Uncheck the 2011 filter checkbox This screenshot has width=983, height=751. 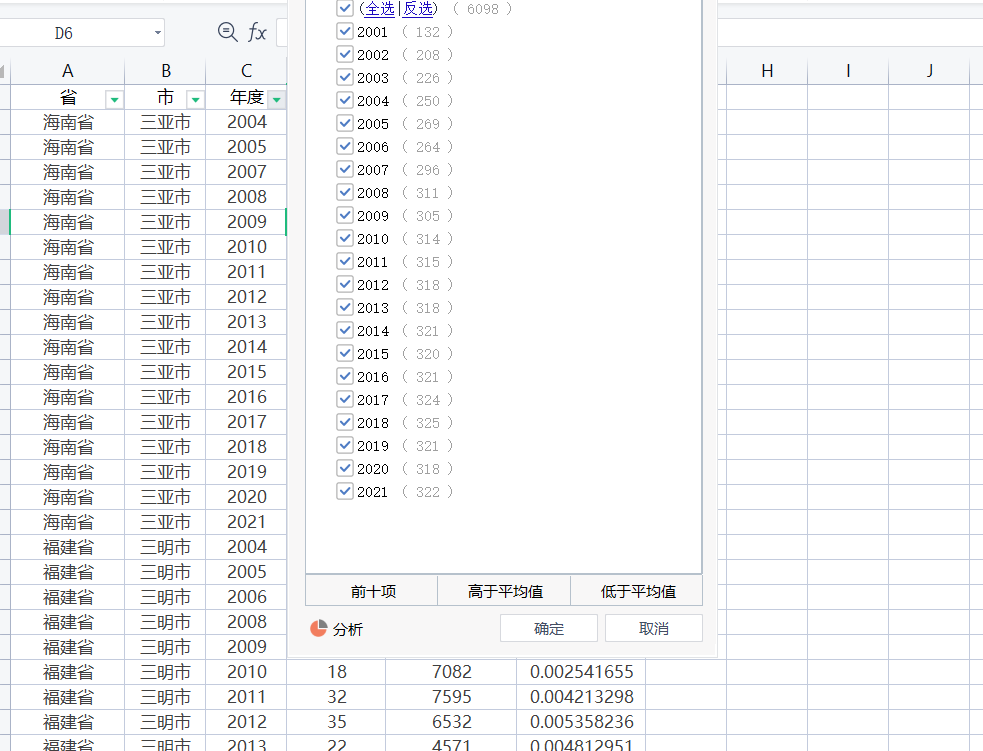point(345,261)
